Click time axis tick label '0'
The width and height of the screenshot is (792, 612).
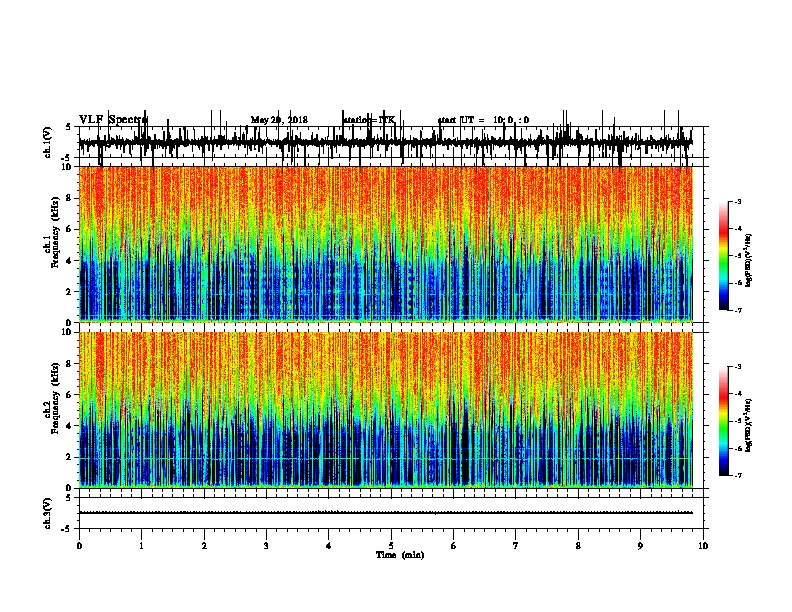coord(79,546)
